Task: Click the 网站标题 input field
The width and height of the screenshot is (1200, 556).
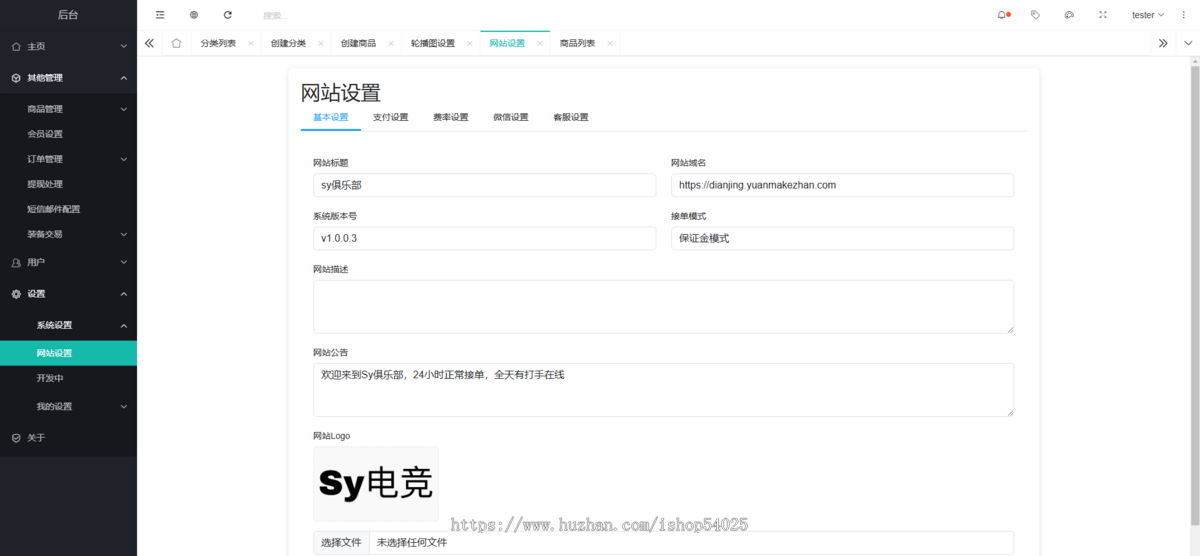Action: pyautogui.click(x=485, y=185)
